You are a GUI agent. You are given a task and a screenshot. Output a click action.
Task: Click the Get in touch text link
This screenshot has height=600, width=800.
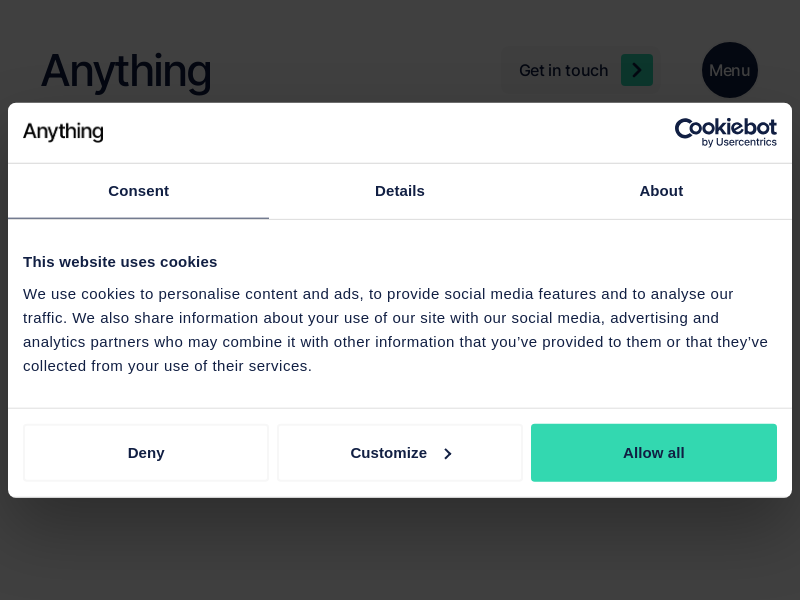point(563,70)
